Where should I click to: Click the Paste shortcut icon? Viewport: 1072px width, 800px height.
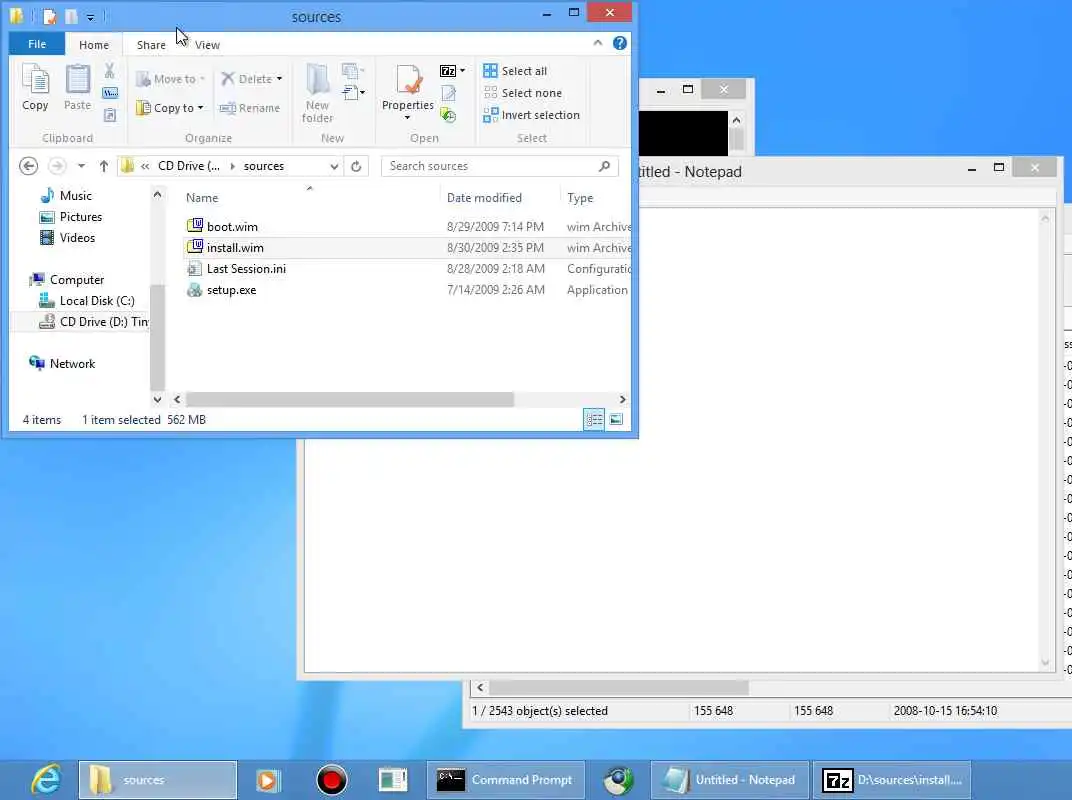pyautogui.click(x=109, y=115)
